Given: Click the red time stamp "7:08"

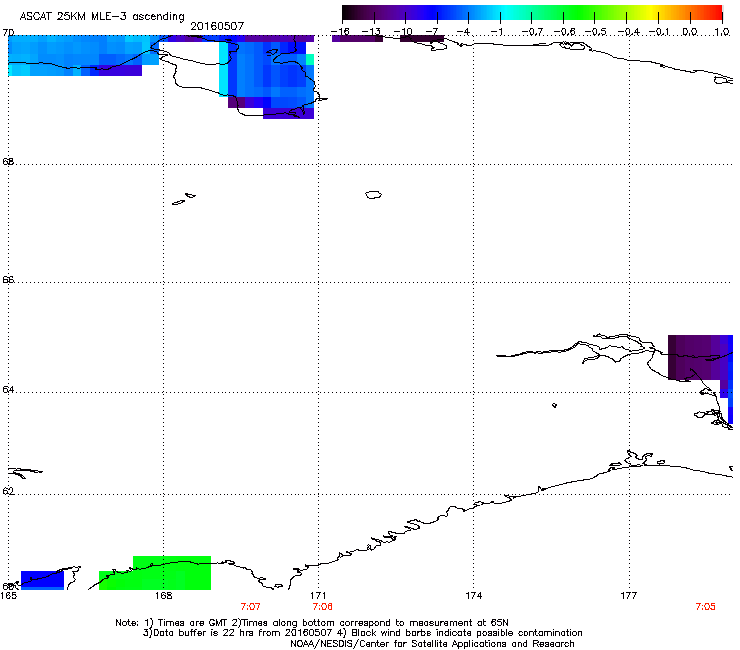Looking at the screenshot, I should [322, 607].
